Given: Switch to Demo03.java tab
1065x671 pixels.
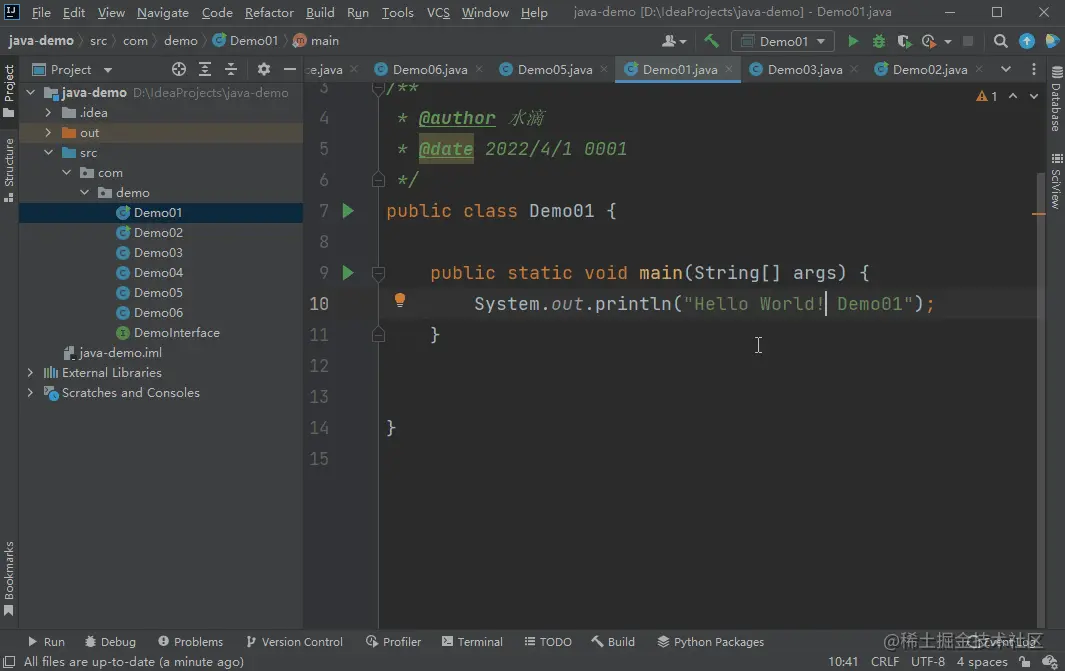Looking at the screenshot, I should (x=804, y=69).
